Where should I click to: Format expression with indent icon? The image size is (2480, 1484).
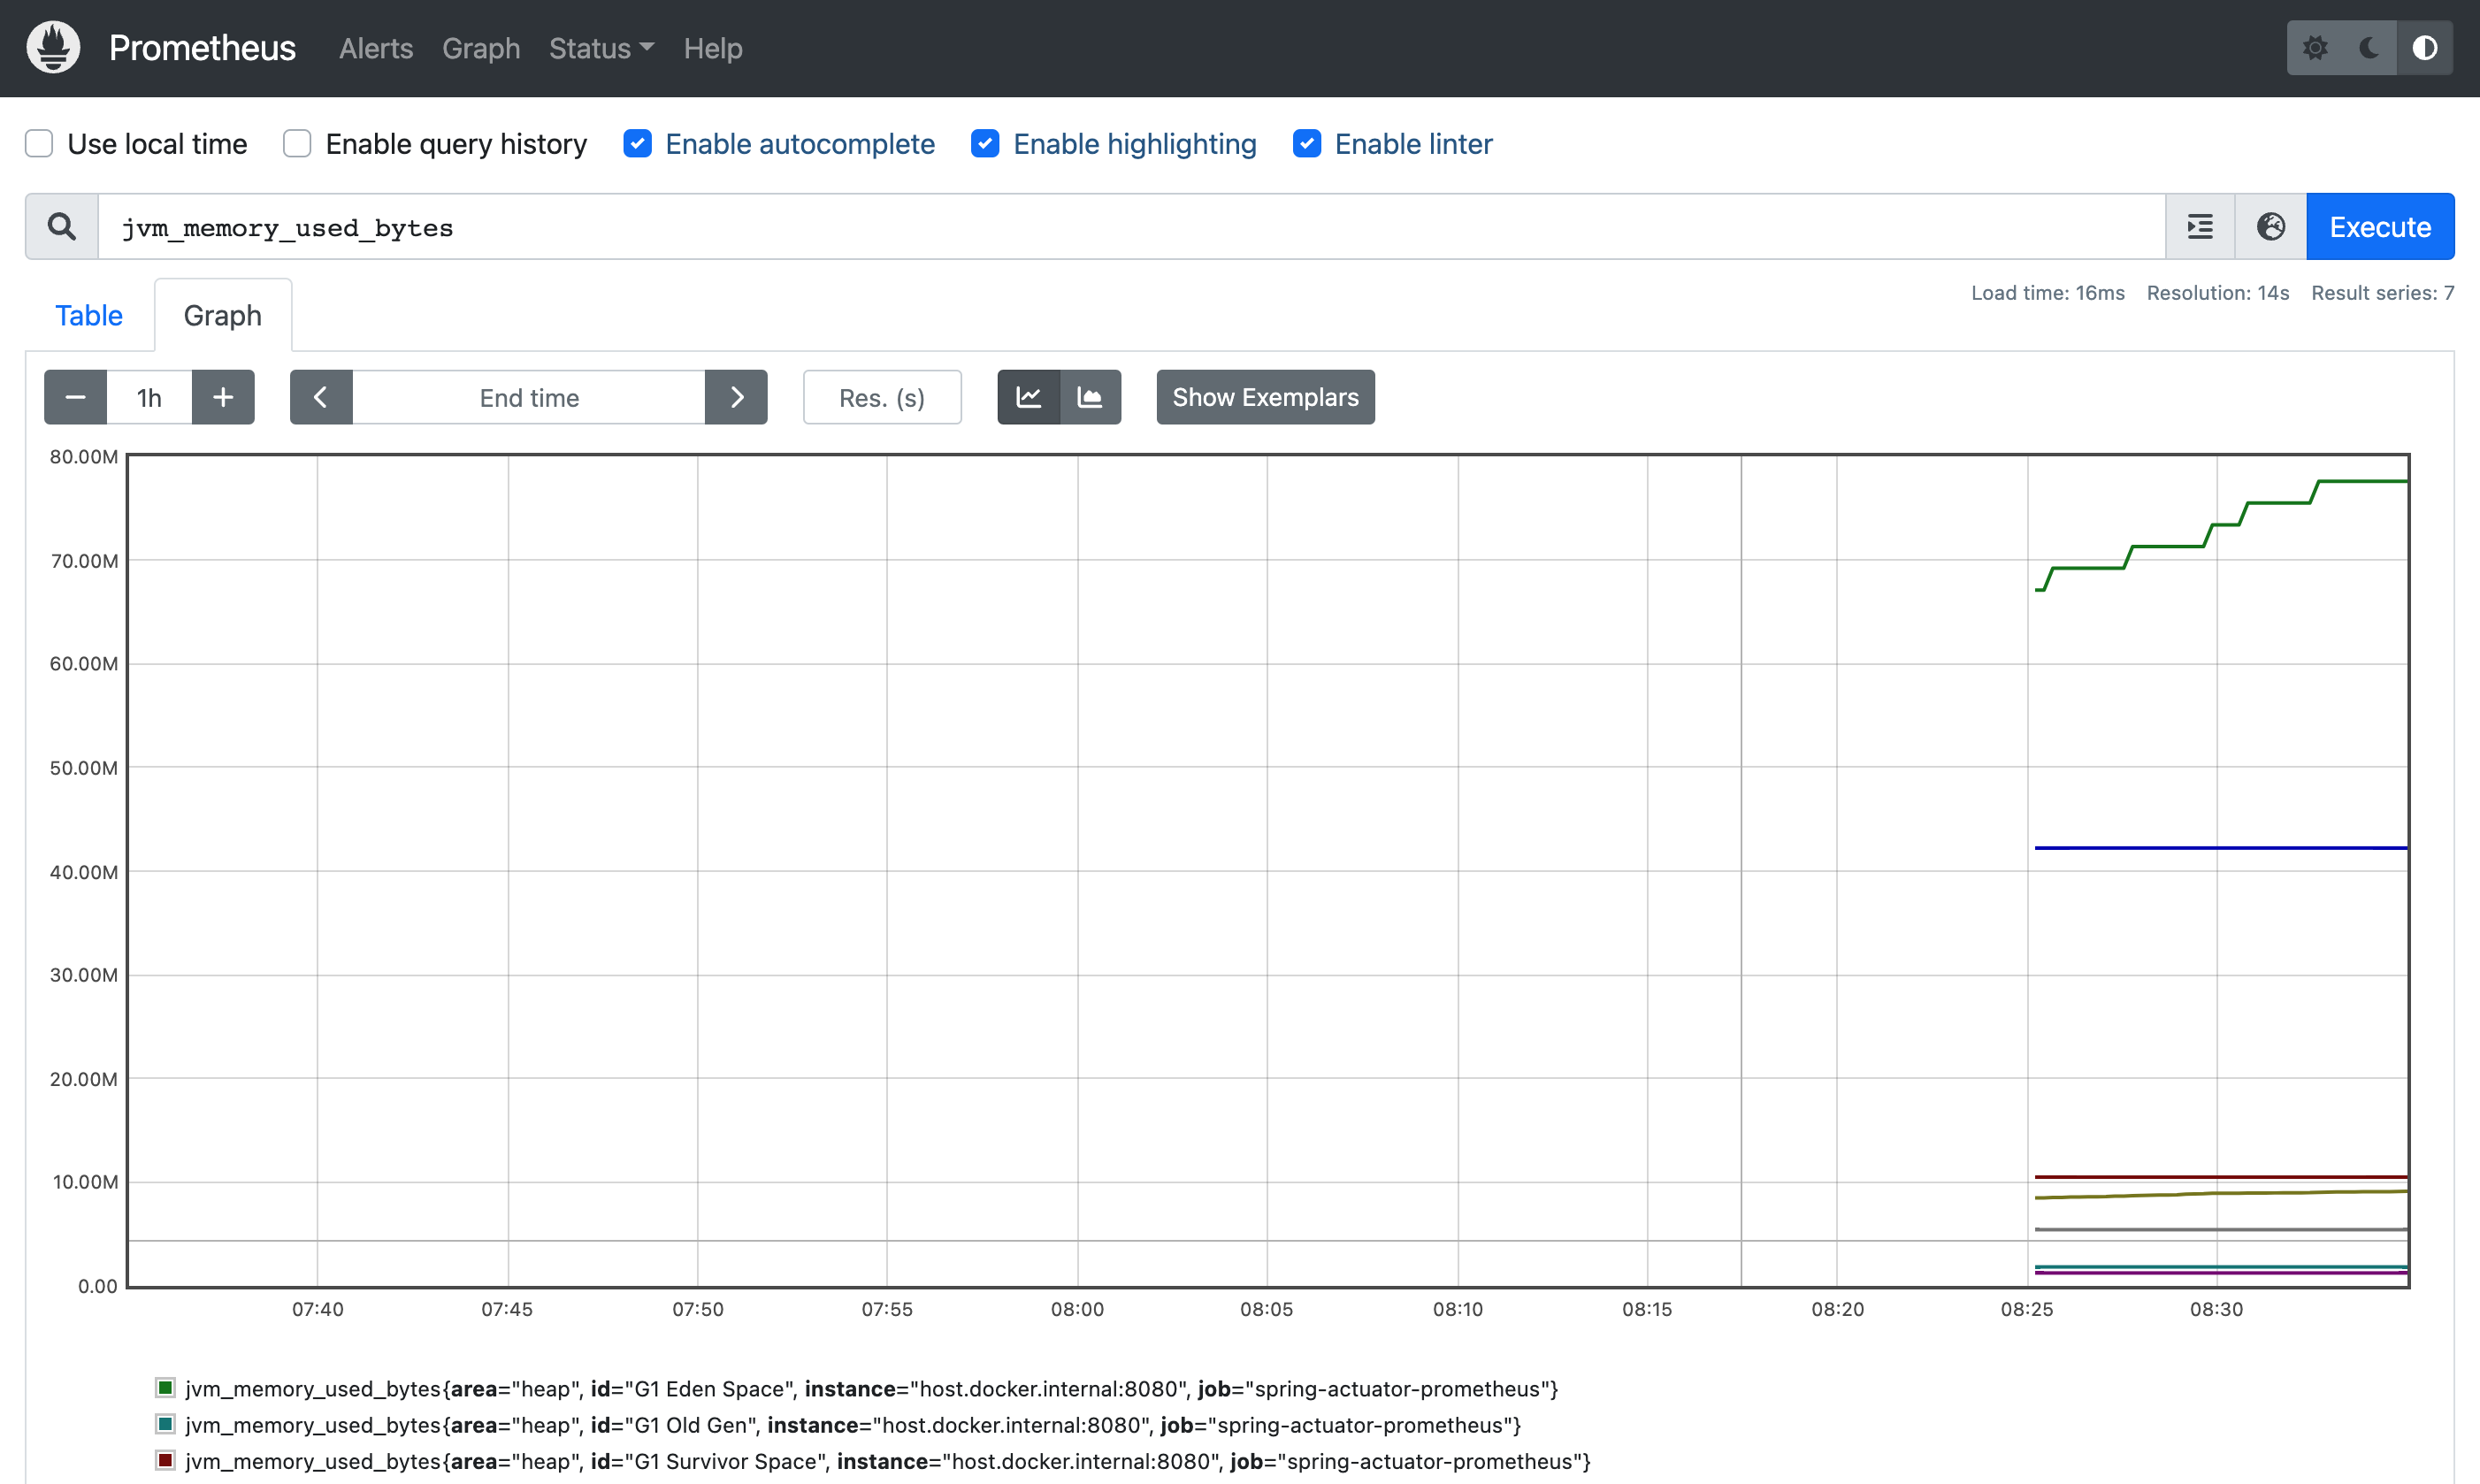point(2200,226)
